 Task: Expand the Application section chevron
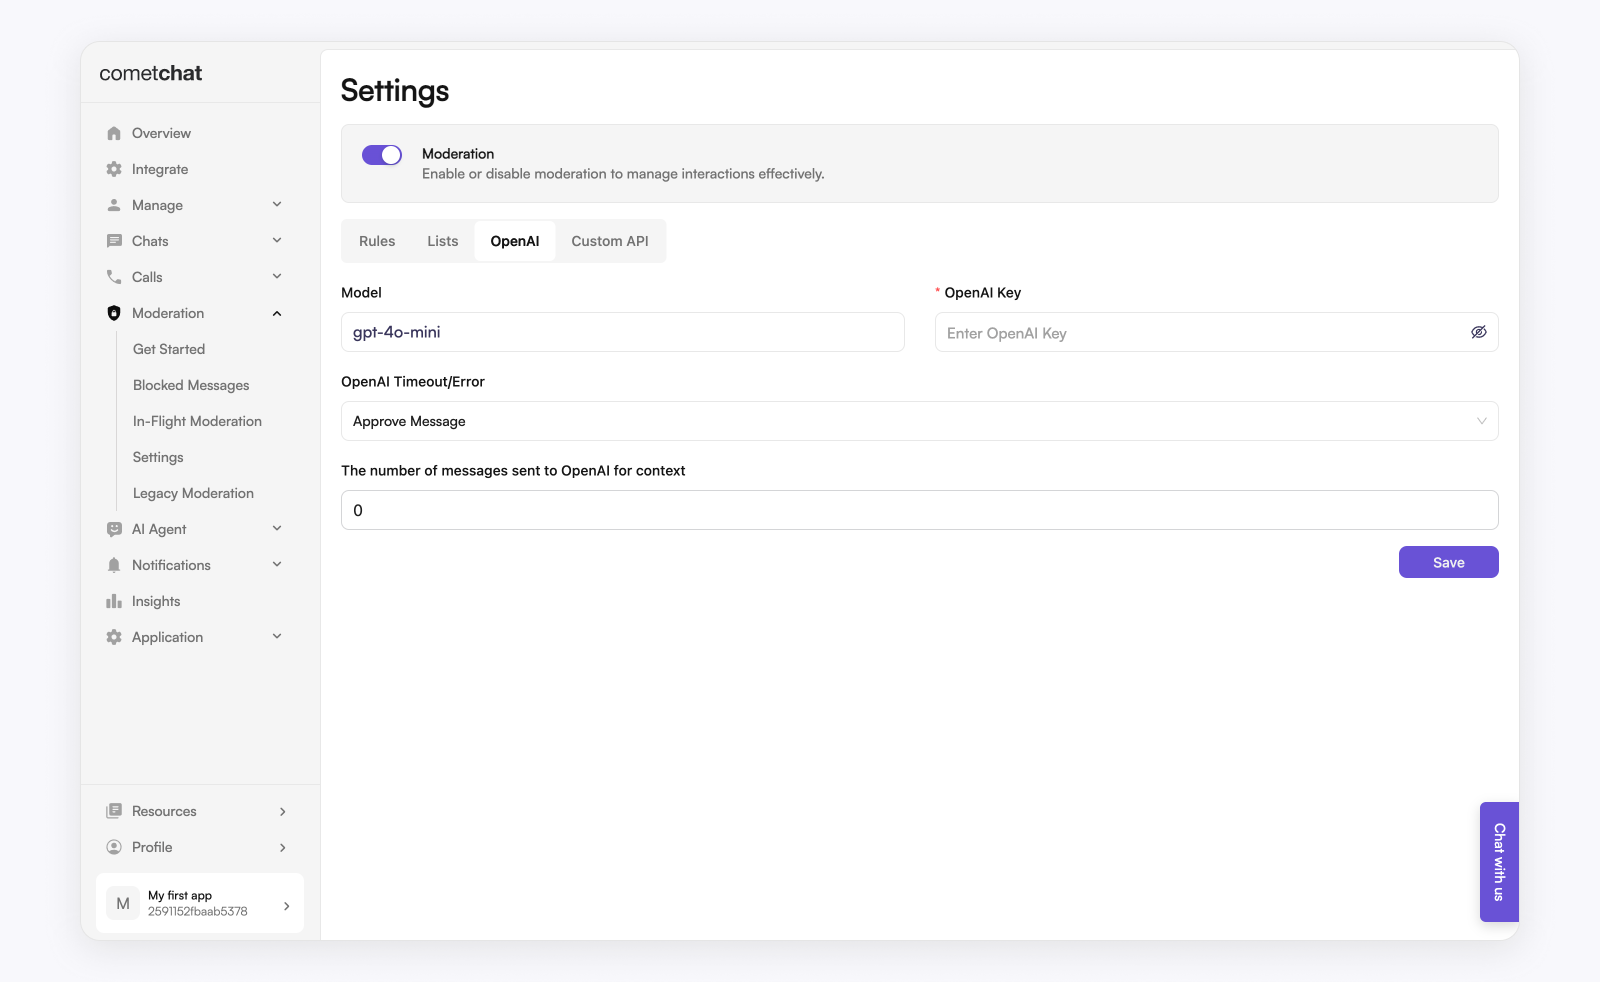click(277, 637)
